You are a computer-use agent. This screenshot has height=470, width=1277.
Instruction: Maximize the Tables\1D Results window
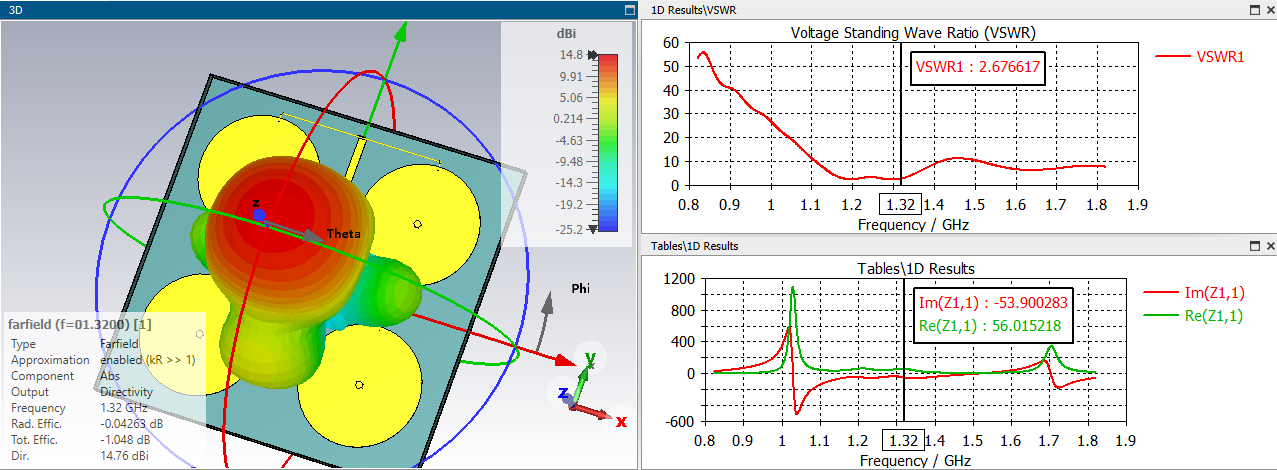[1255, 245]
